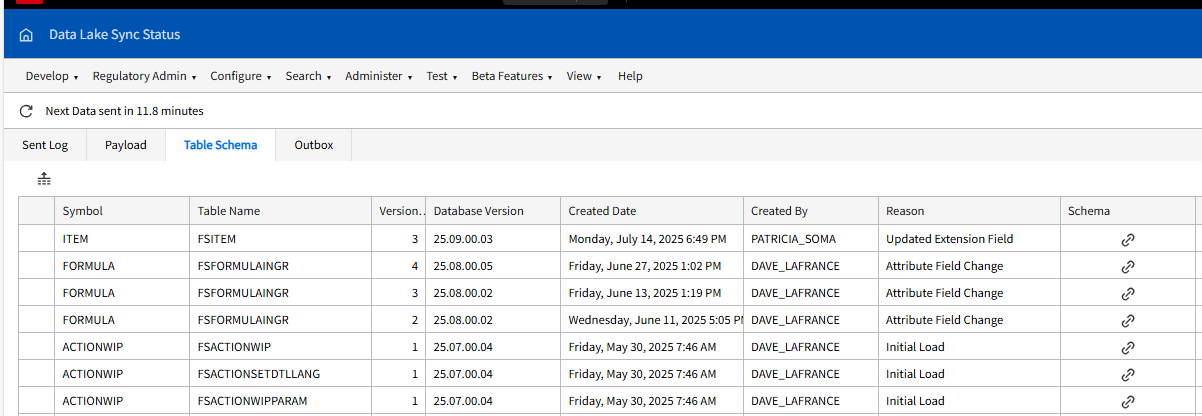Click the 25.08.00.05 database version cell
The image size is (1202, 416).
(x=493, y=266)
